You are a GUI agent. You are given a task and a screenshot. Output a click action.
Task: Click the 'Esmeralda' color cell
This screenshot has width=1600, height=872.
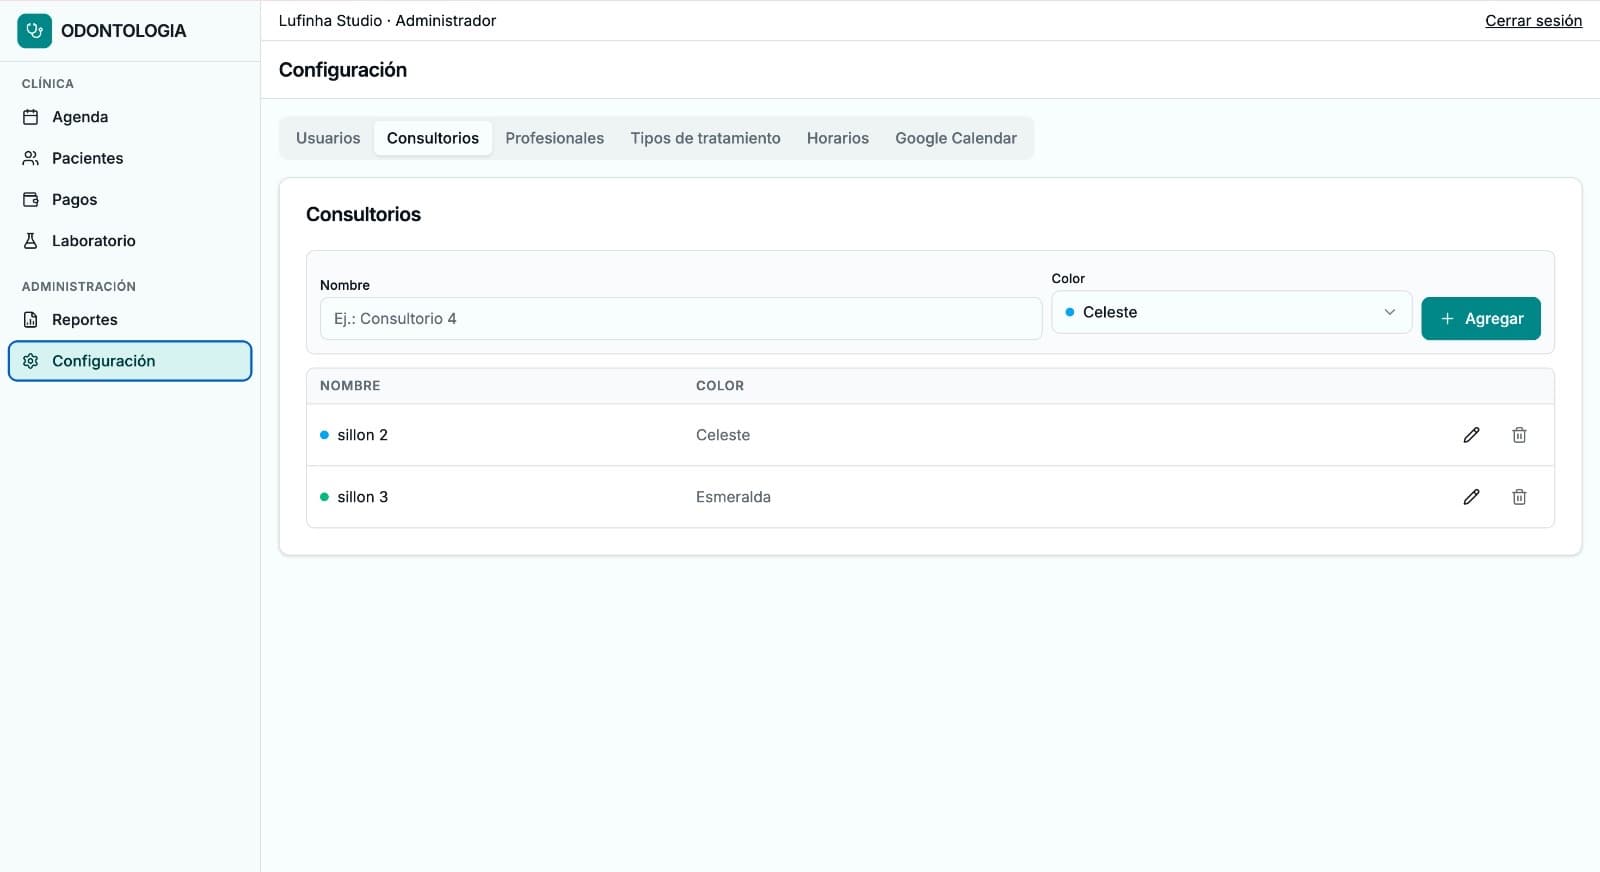tap(733, 497)
